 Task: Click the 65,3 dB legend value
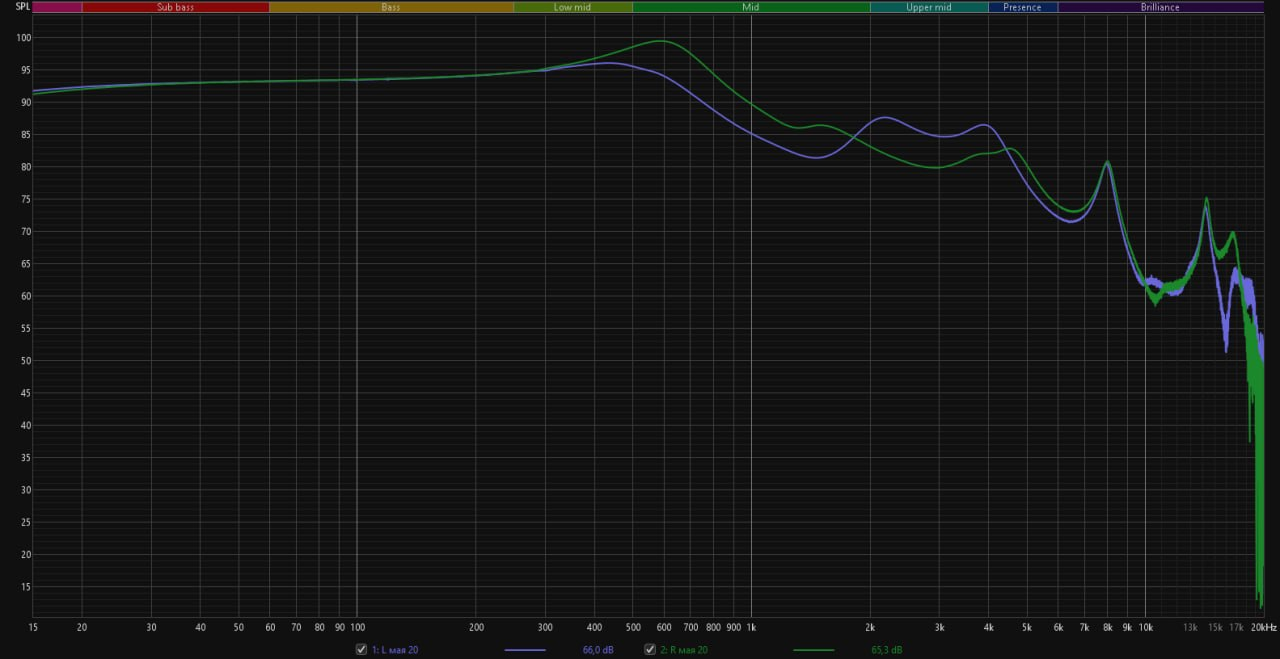pyautogui.click(x=886, y=650)
